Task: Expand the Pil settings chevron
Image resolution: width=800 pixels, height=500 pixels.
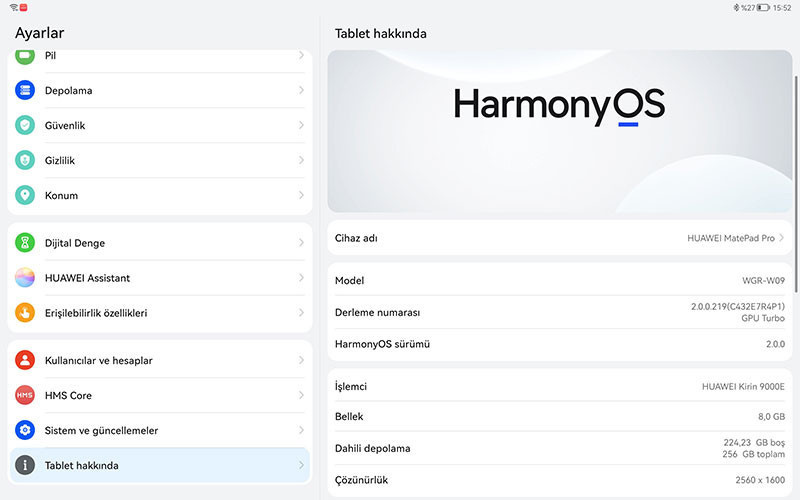Action: pyautogui.click(x=301, y=56)
